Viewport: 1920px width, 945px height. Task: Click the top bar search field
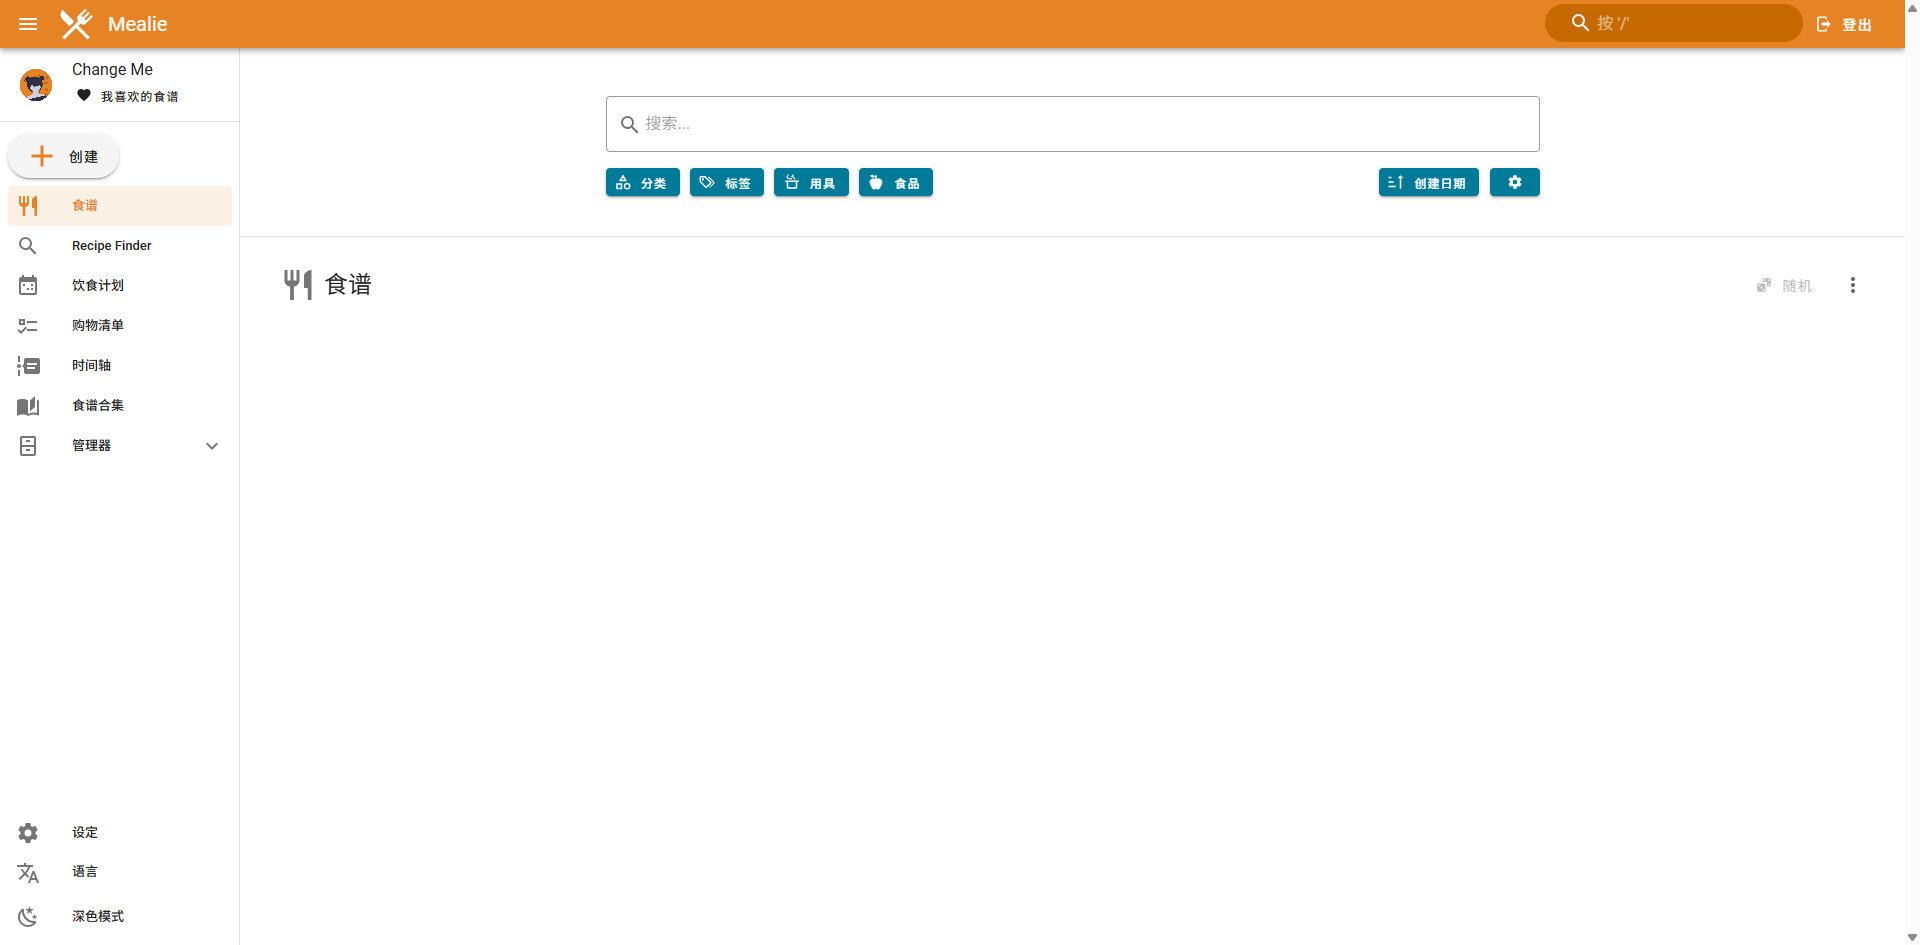click(1673, 23)
